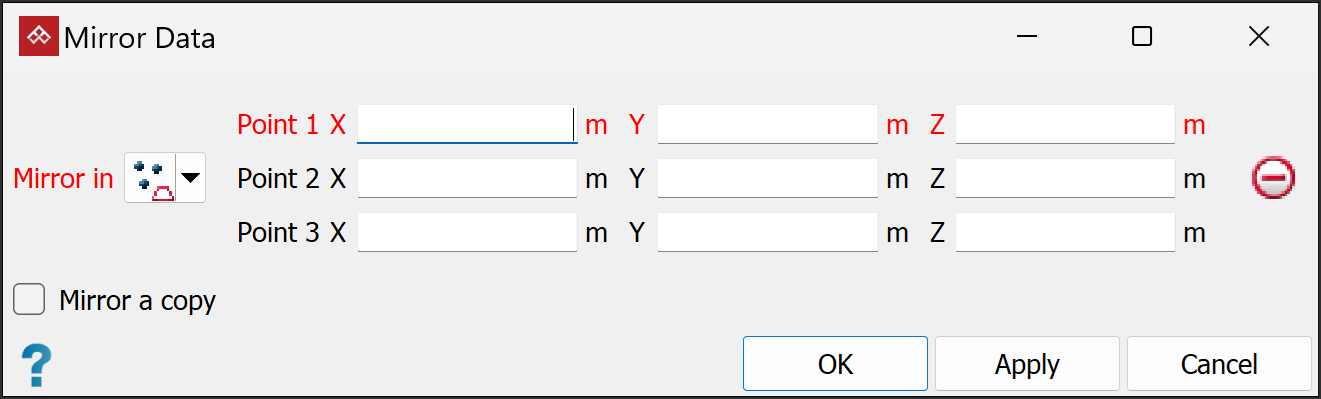1321x399 pixels.
Task: Click the Mirror Data app logo icon
Action: (x=38, y=37)
